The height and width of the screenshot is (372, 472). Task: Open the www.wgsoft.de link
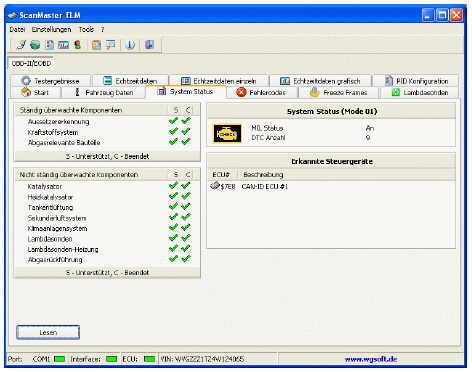click(x=371, y=359)
